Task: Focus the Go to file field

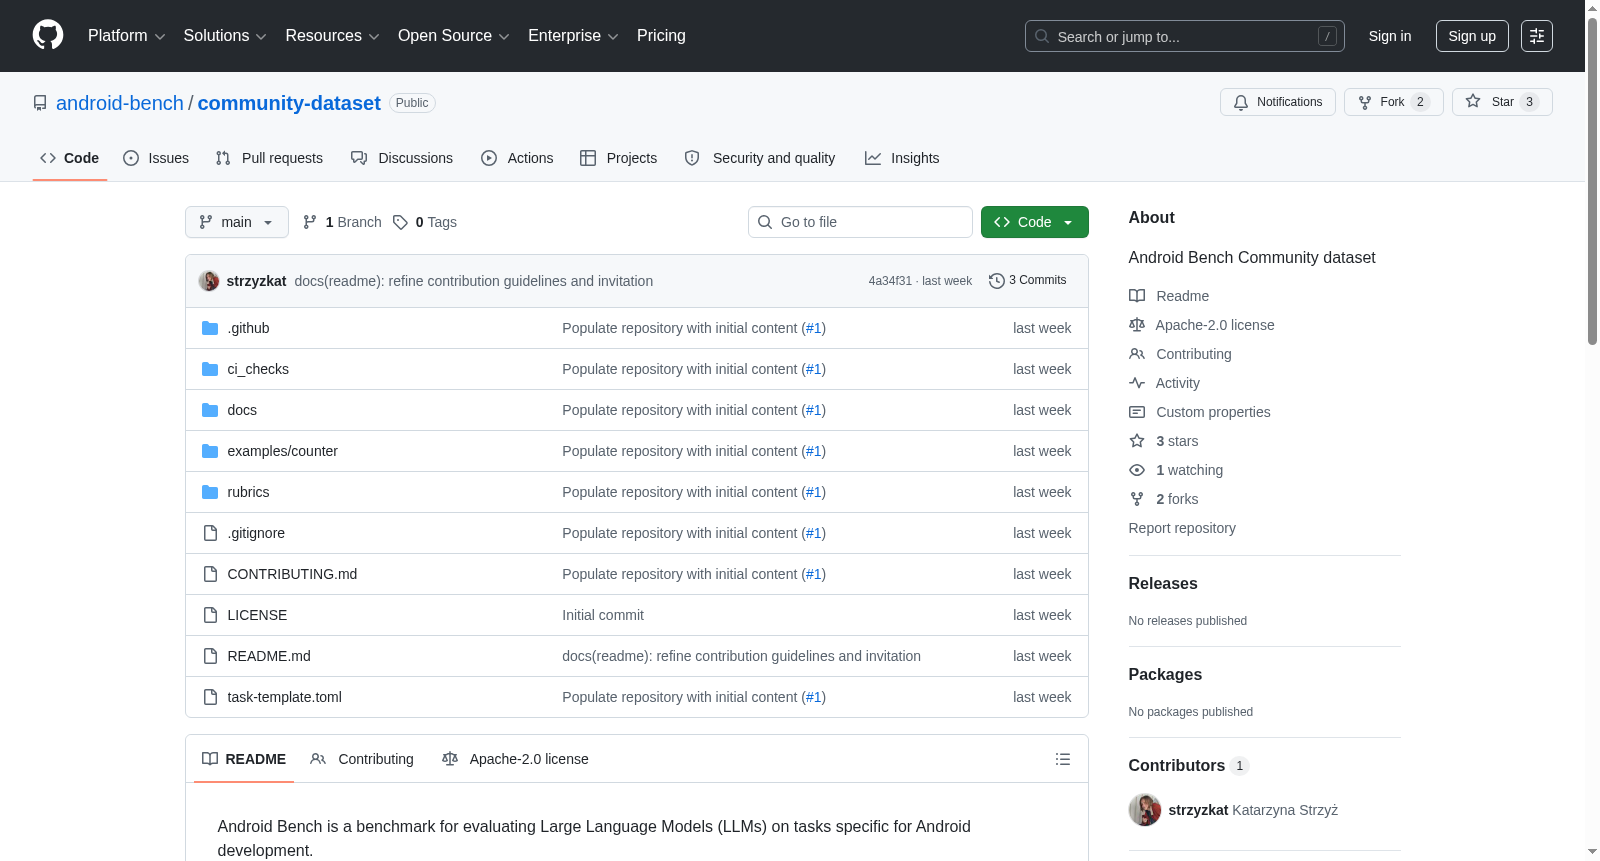Action: click(x=860, y=222)
